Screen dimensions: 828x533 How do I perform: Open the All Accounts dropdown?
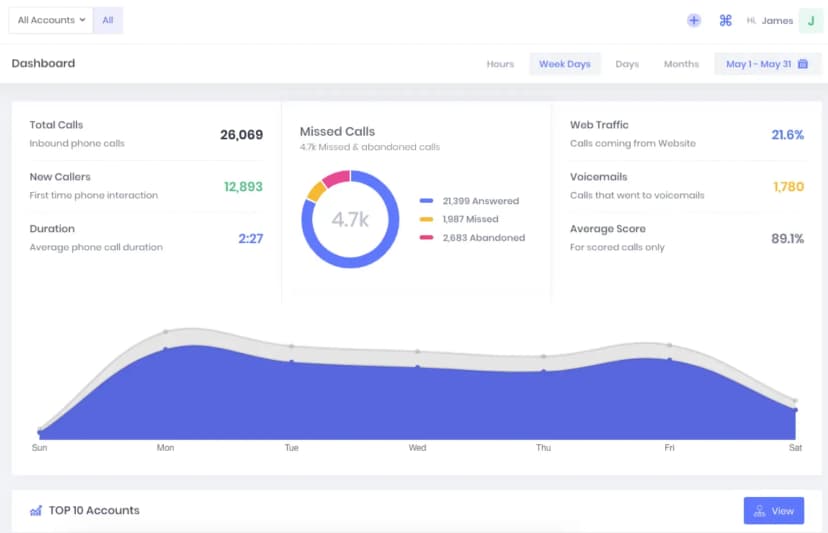51,20
